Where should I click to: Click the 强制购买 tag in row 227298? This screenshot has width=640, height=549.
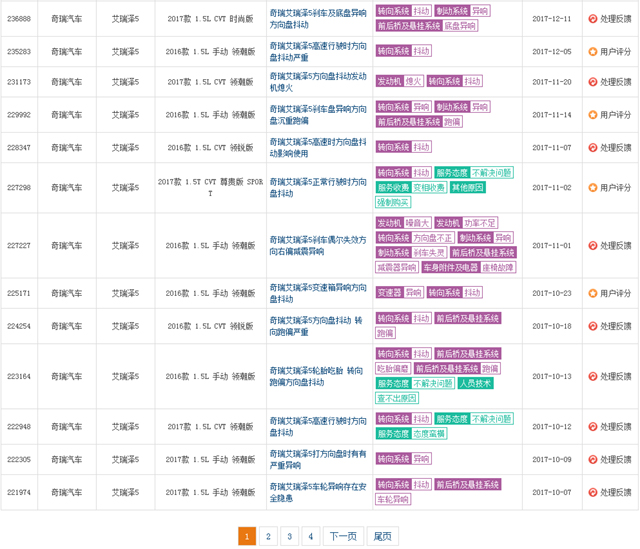click(393, 202)
